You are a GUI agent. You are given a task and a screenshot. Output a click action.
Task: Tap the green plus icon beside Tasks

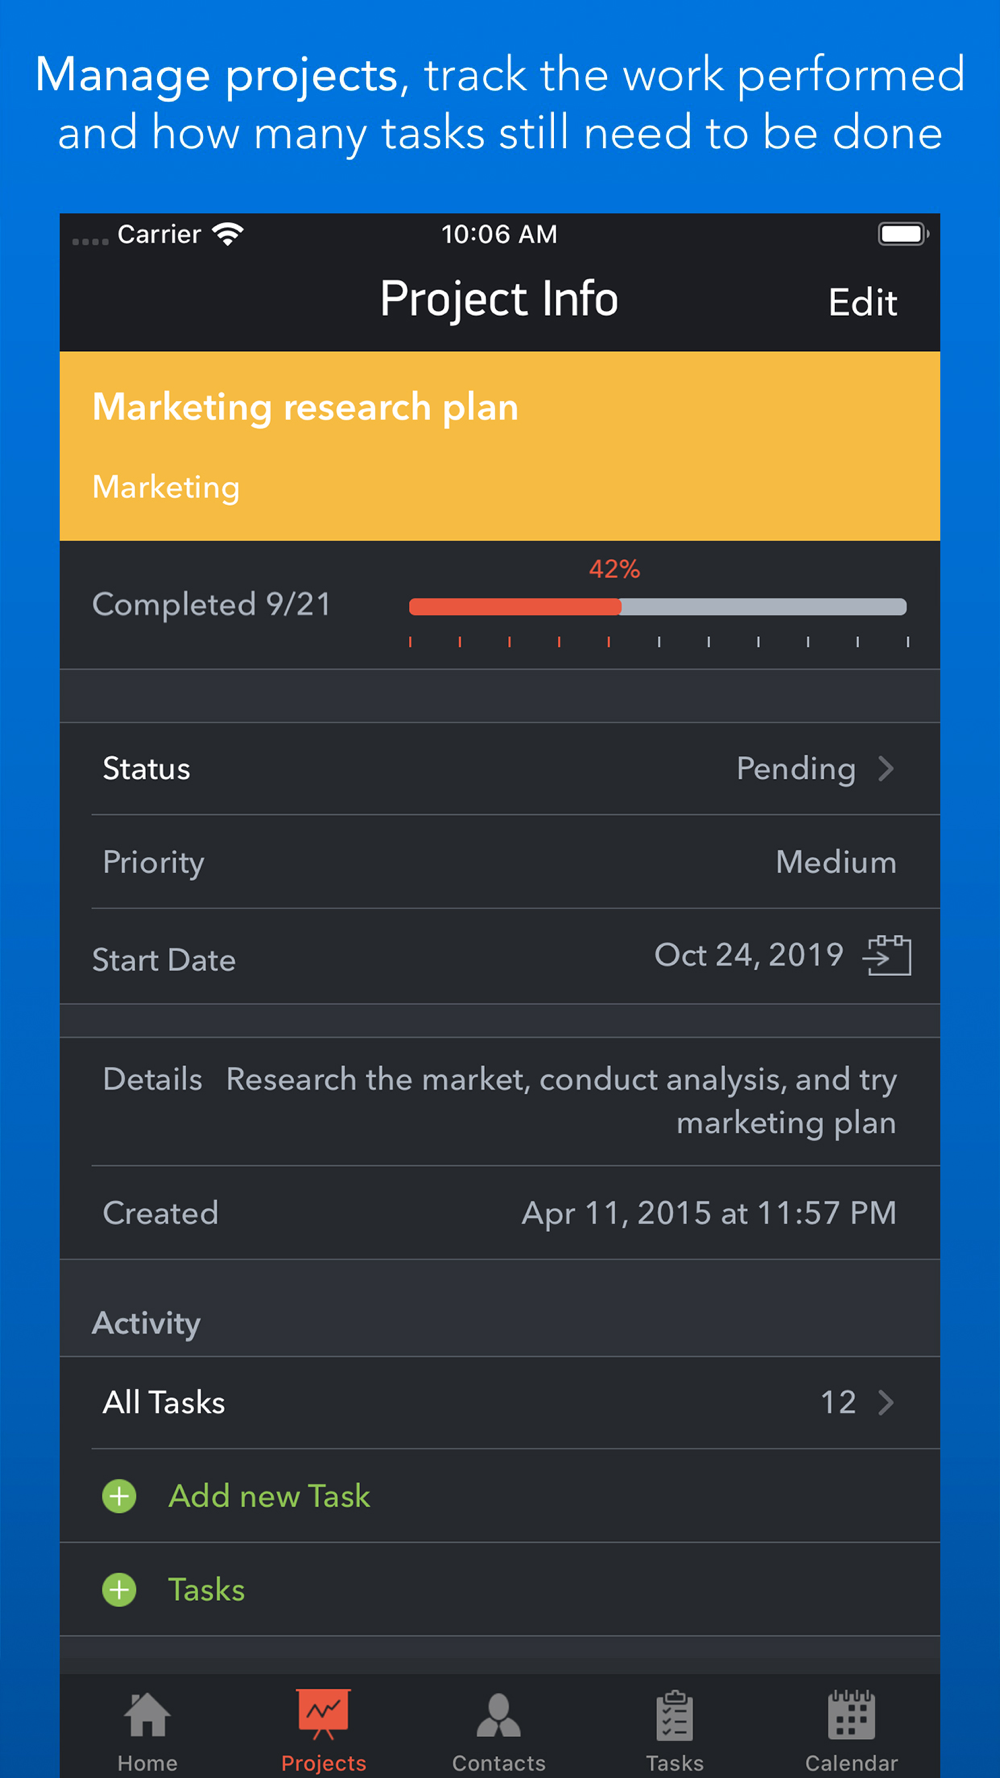tap(120, 1590)
